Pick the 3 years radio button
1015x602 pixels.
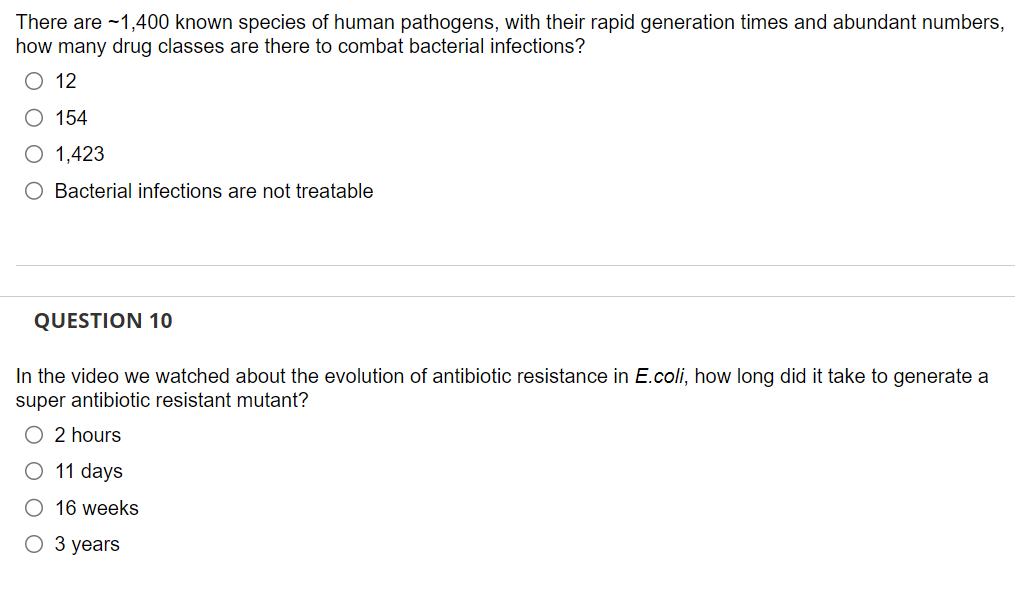pos(34,544)
